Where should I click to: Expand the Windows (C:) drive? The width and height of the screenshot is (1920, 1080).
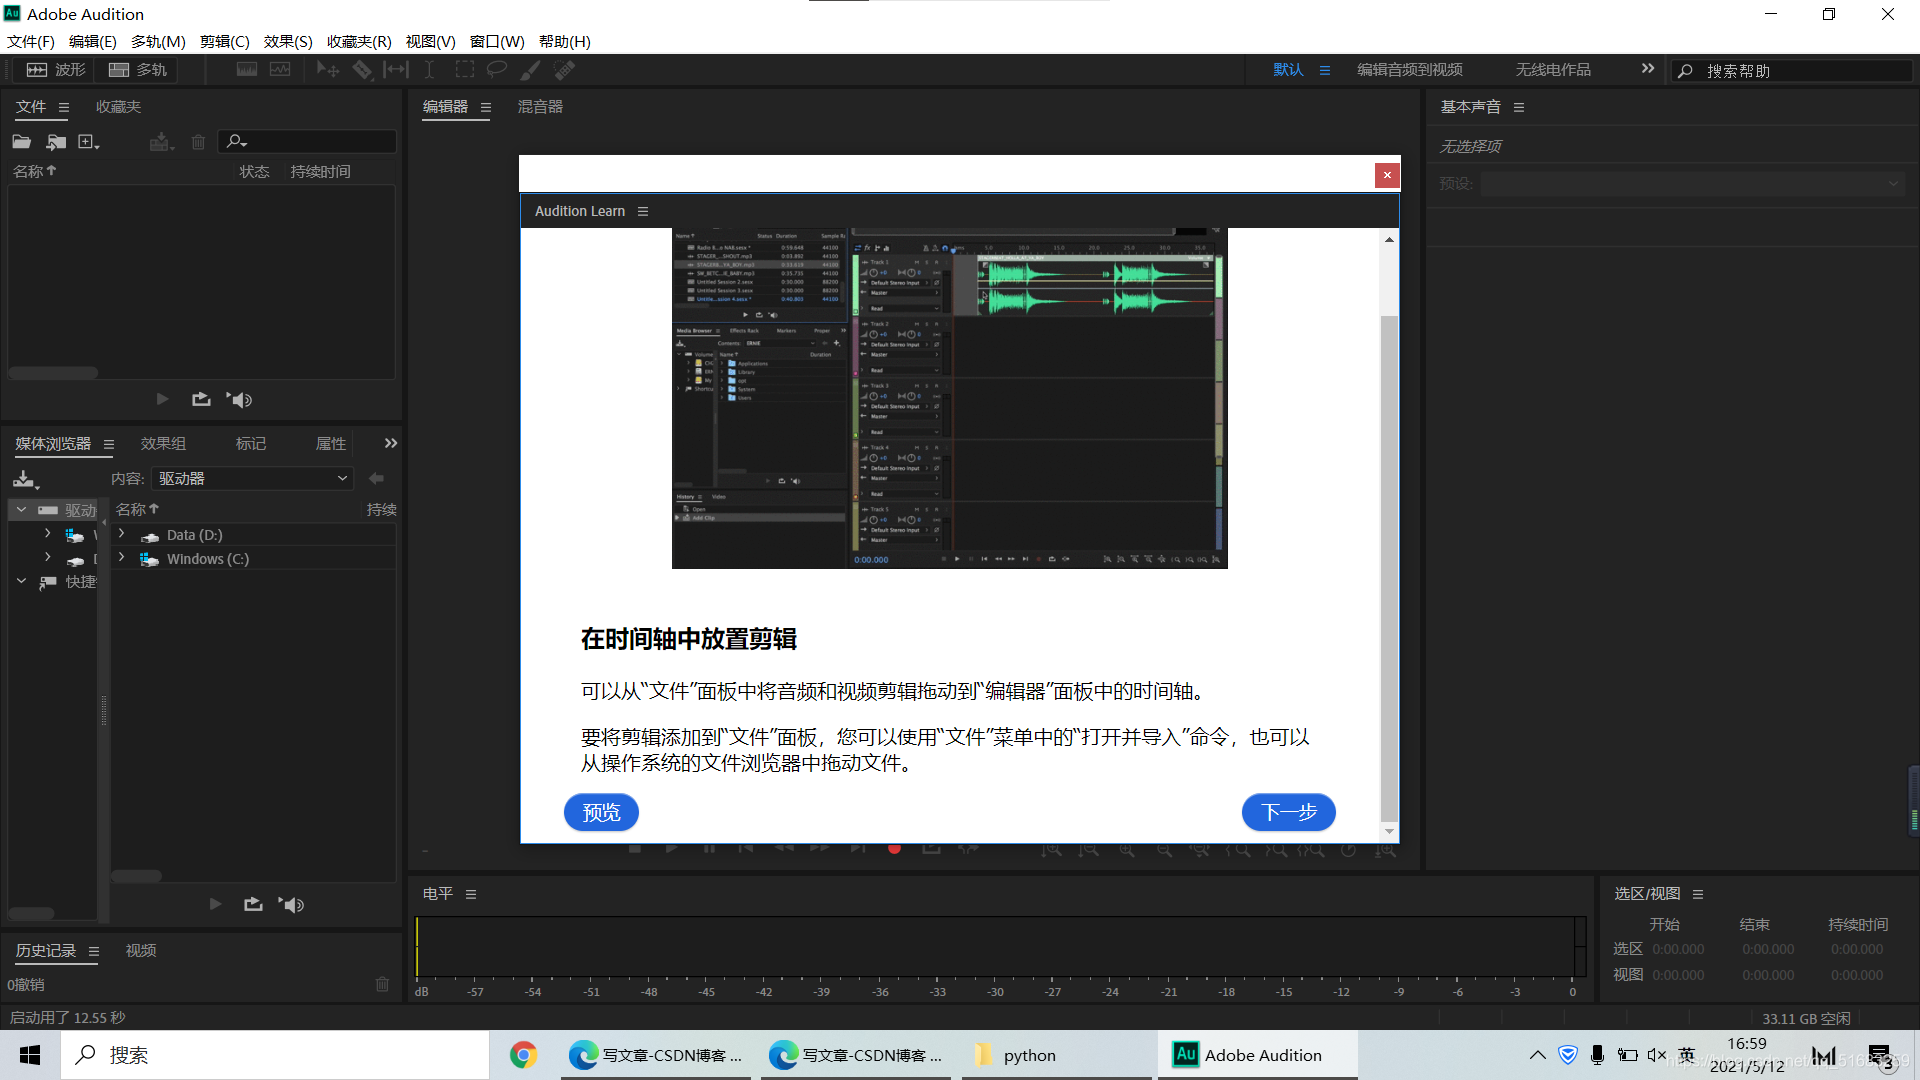pyautogui.click(x=122, y=558)
